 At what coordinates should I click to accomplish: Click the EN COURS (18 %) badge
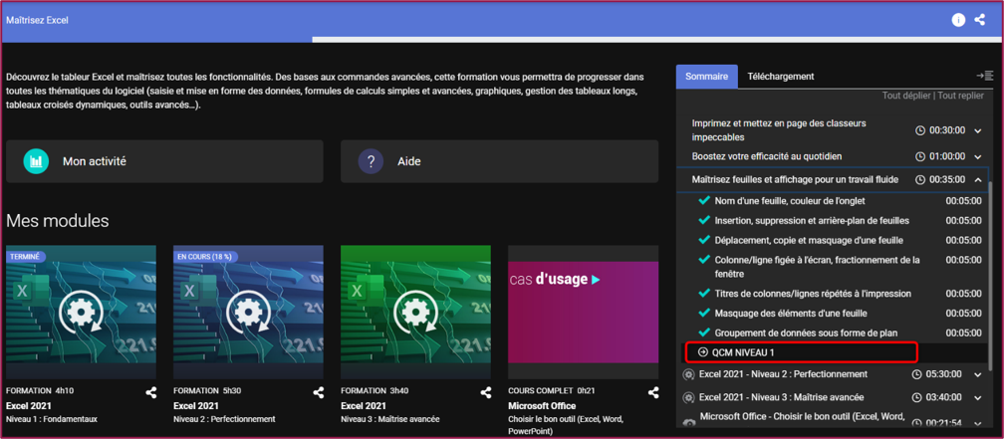click(206, 257)
